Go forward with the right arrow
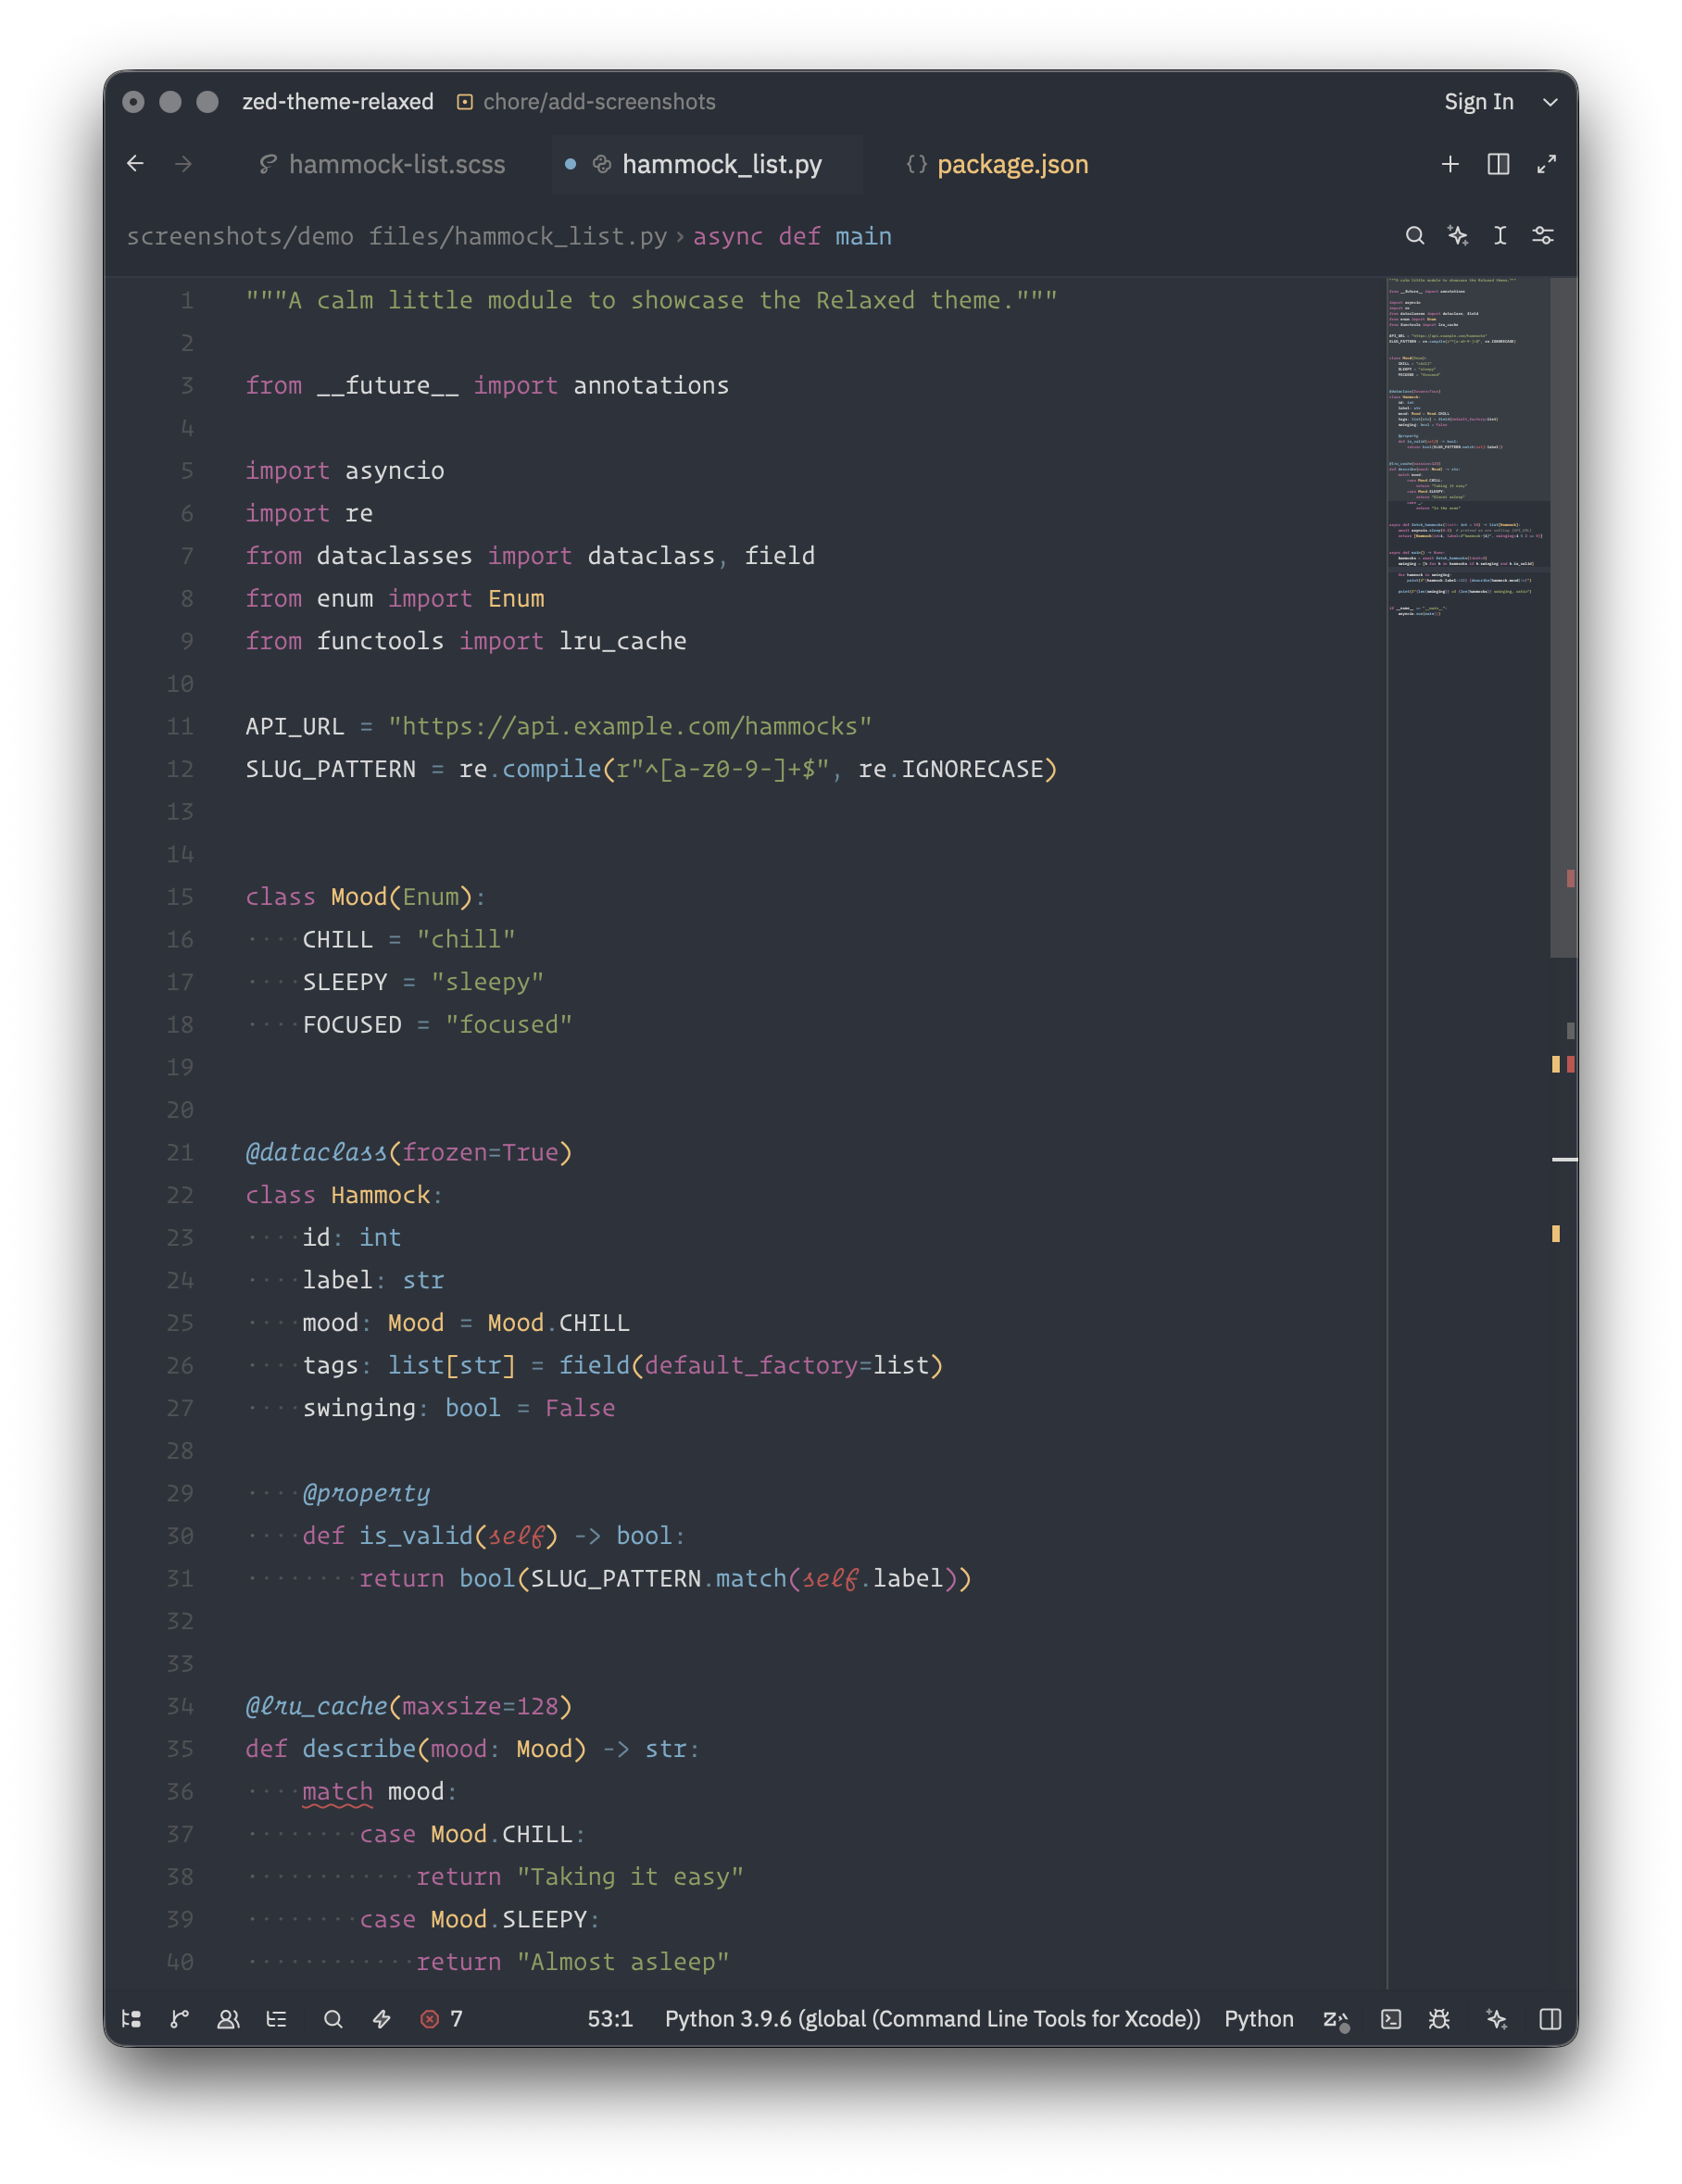This screenshot has width=1682, height=2184. 183,164
